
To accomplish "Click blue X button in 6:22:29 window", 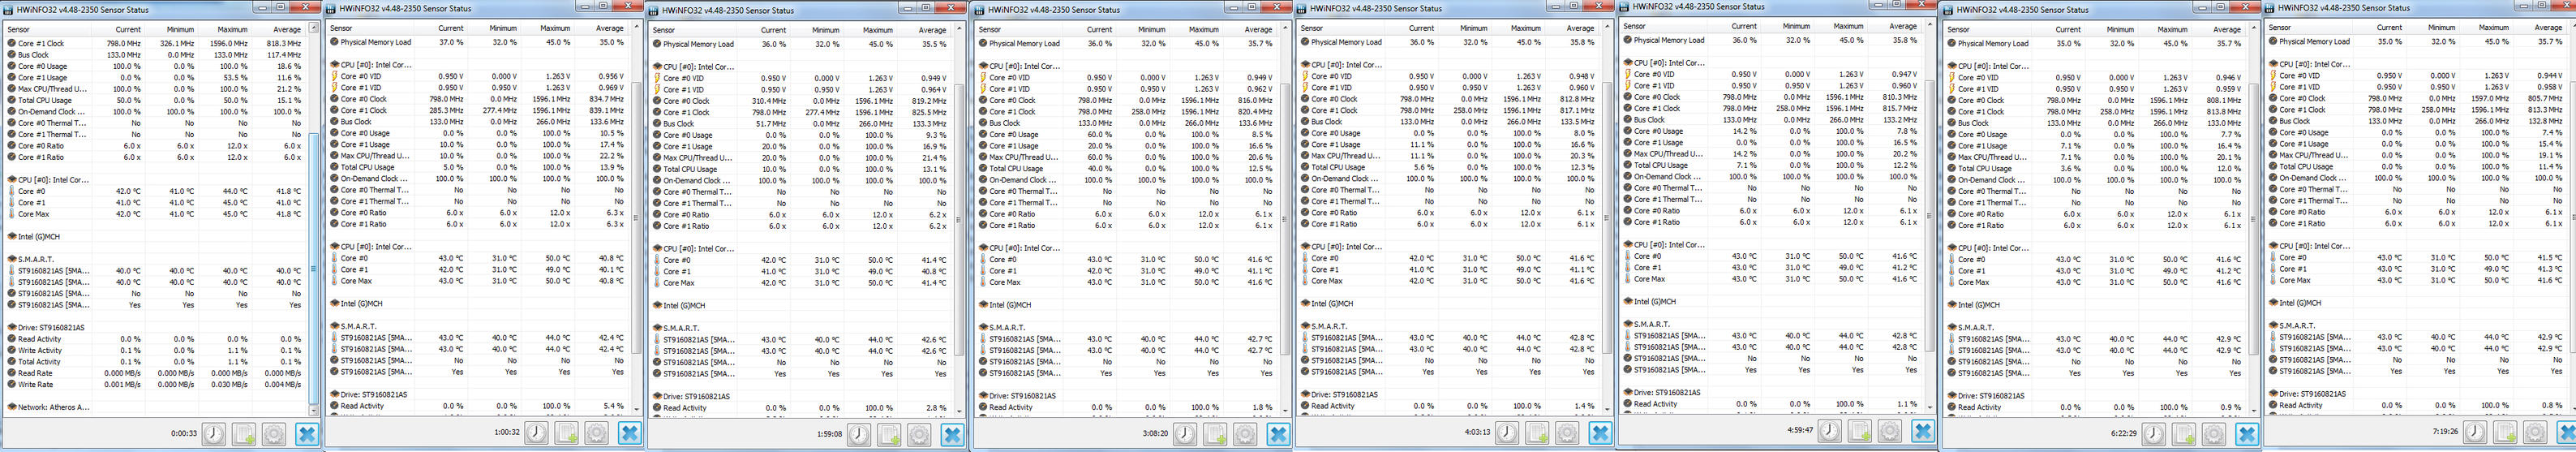I will point(2247,433).
